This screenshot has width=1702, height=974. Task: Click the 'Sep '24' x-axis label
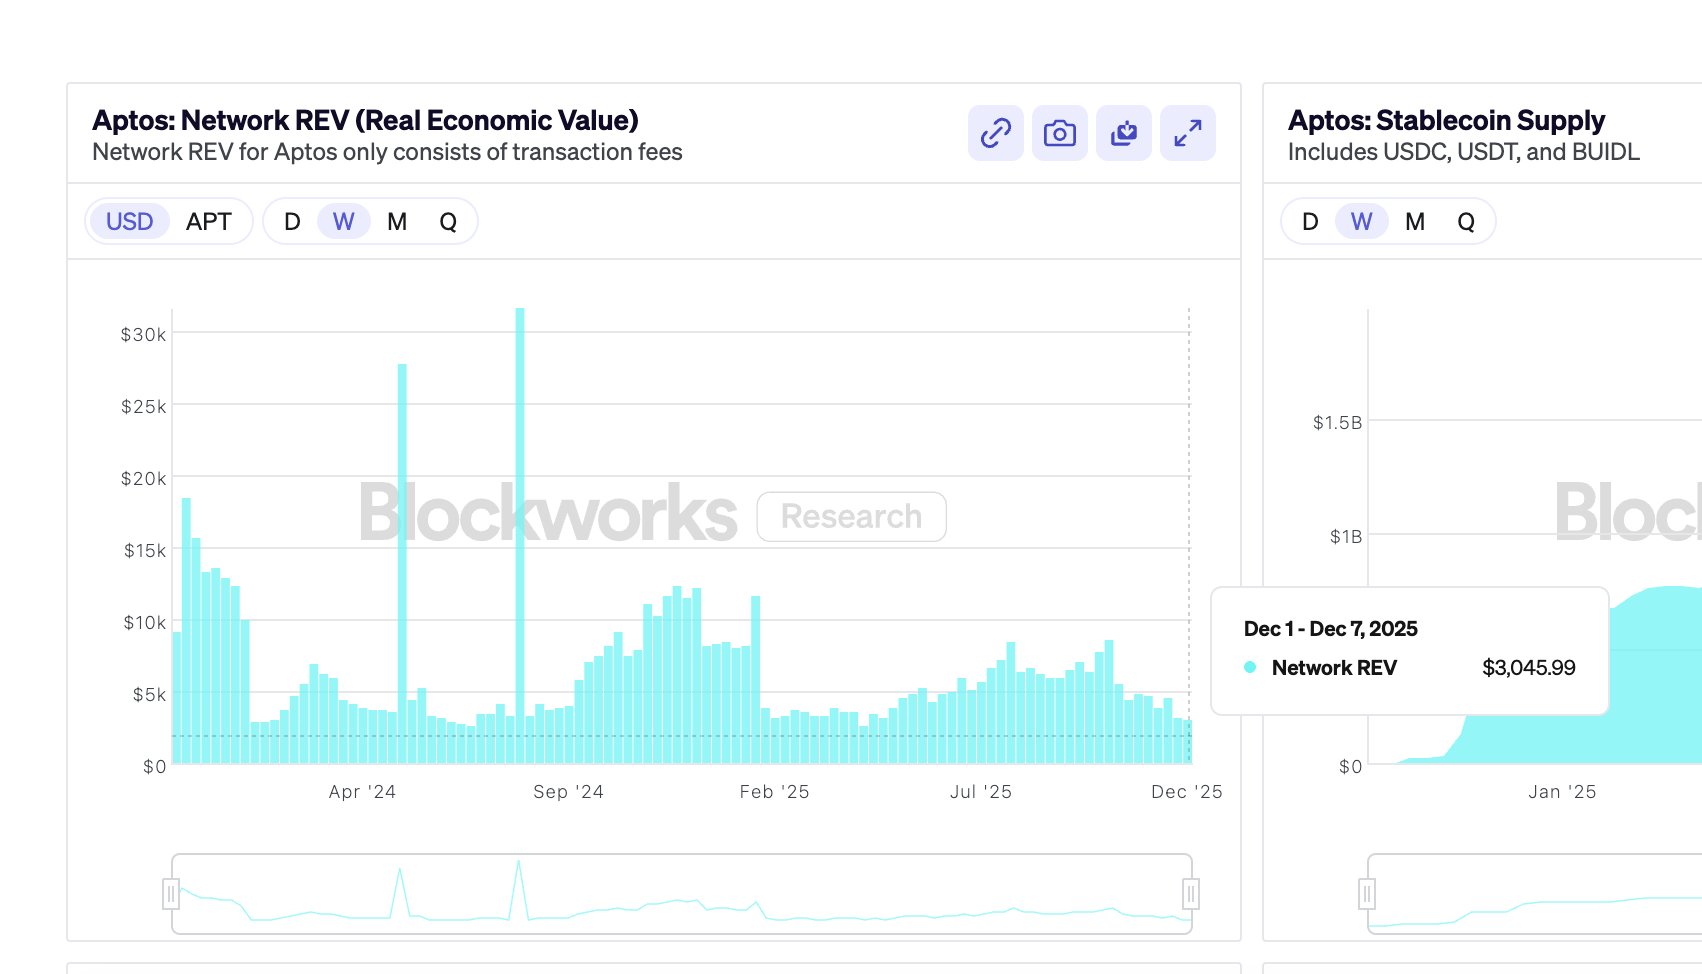568,792
